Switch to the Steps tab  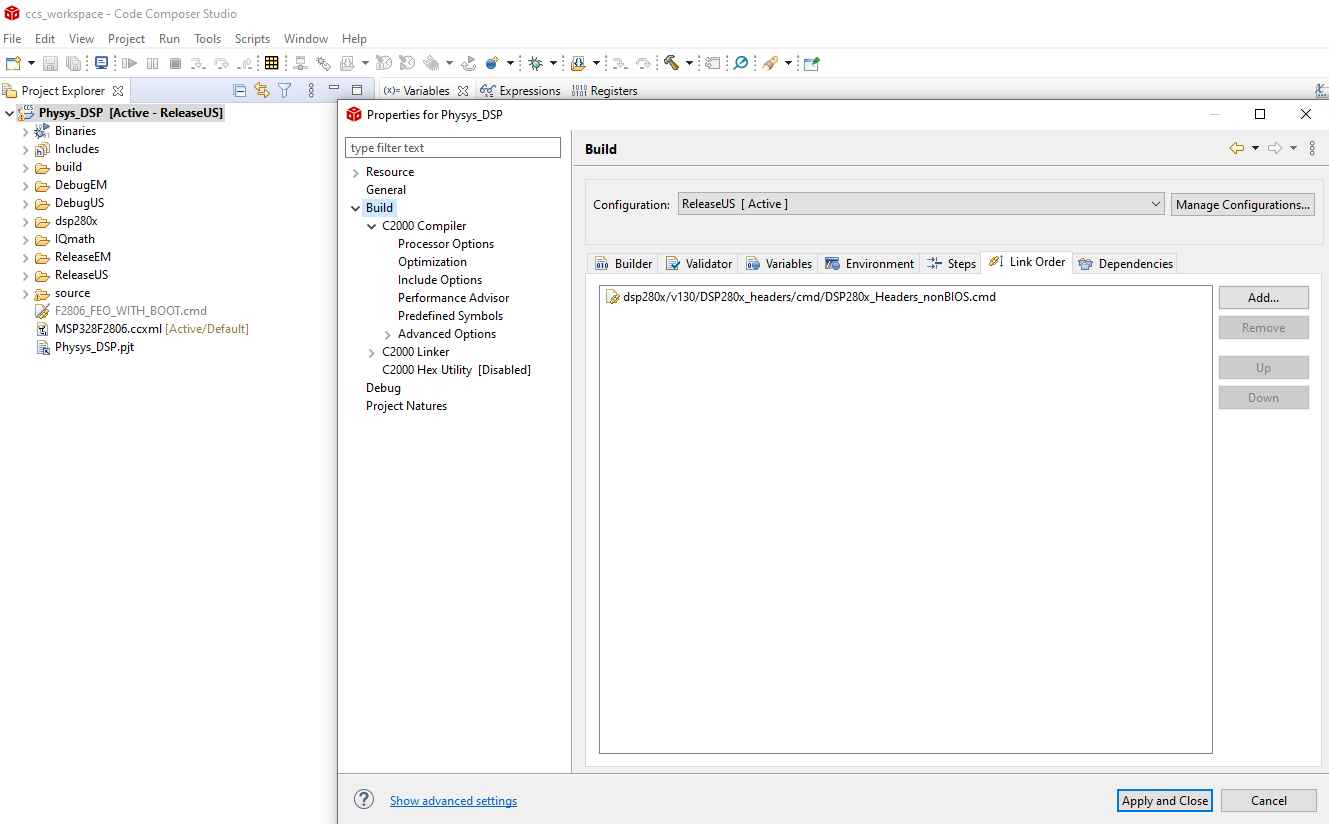click(951, 264)
